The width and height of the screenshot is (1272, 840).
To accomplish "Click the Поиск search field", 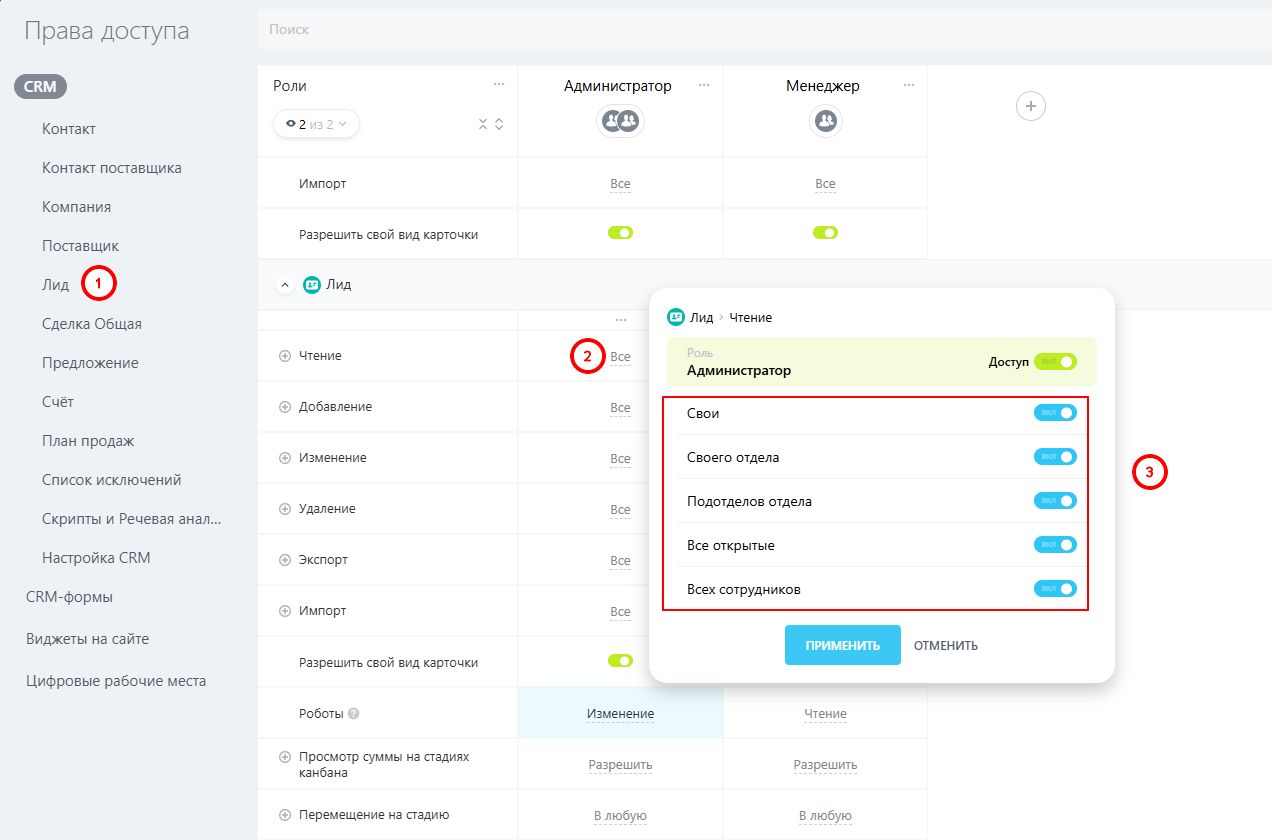I will click(x=760, y=30).
